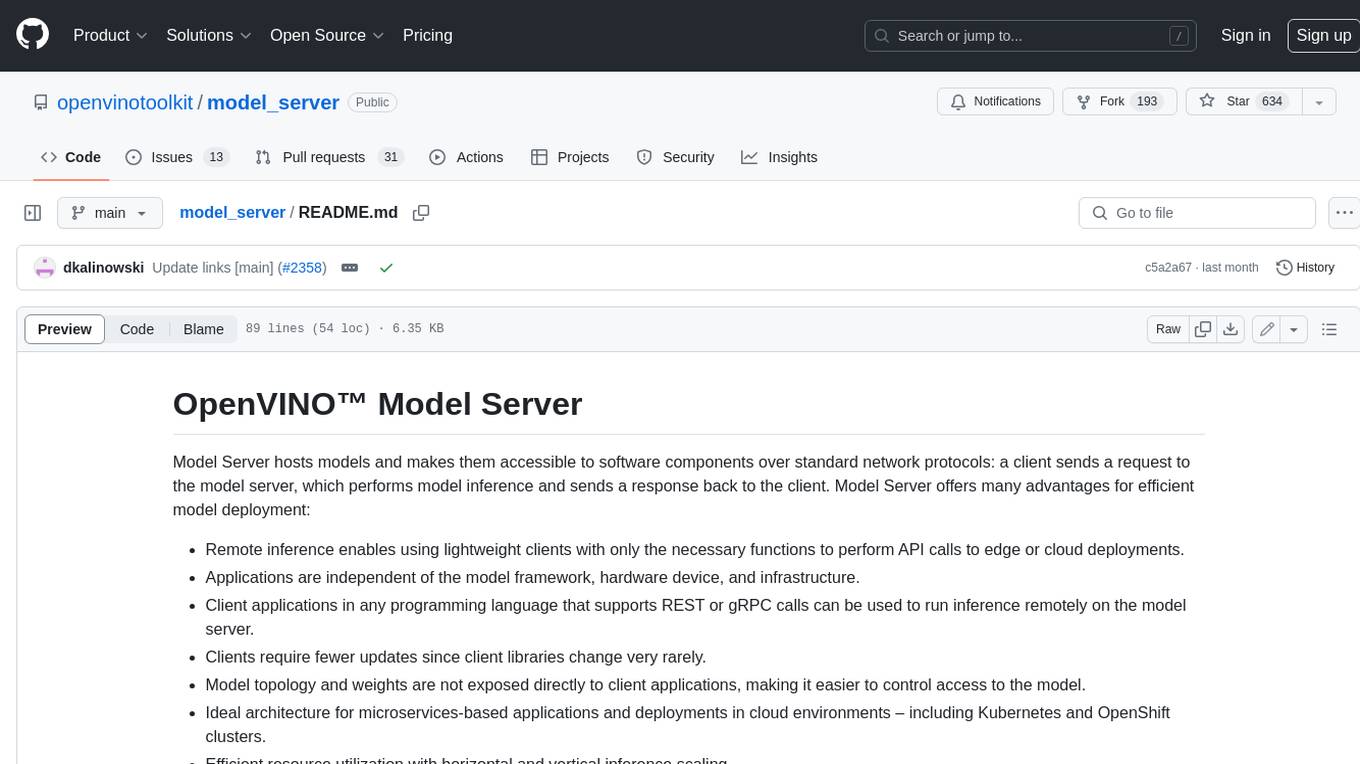1360x764 pixels.
Task: Click the Public visibility badge
Action: click(x=373, y=102)
